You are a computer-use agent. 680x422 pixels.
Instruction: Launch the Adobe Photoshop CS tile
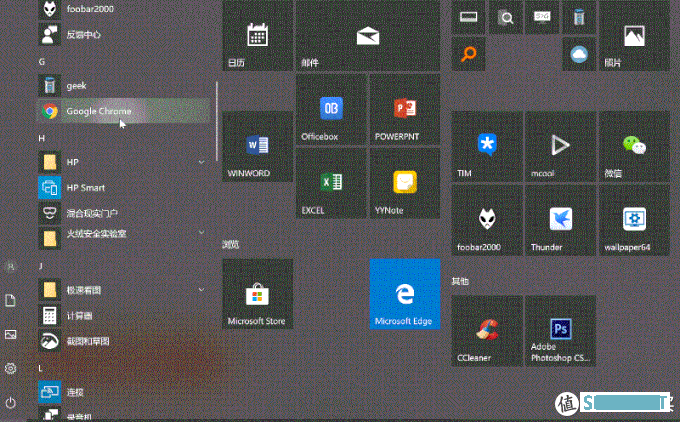click(560, 331)
